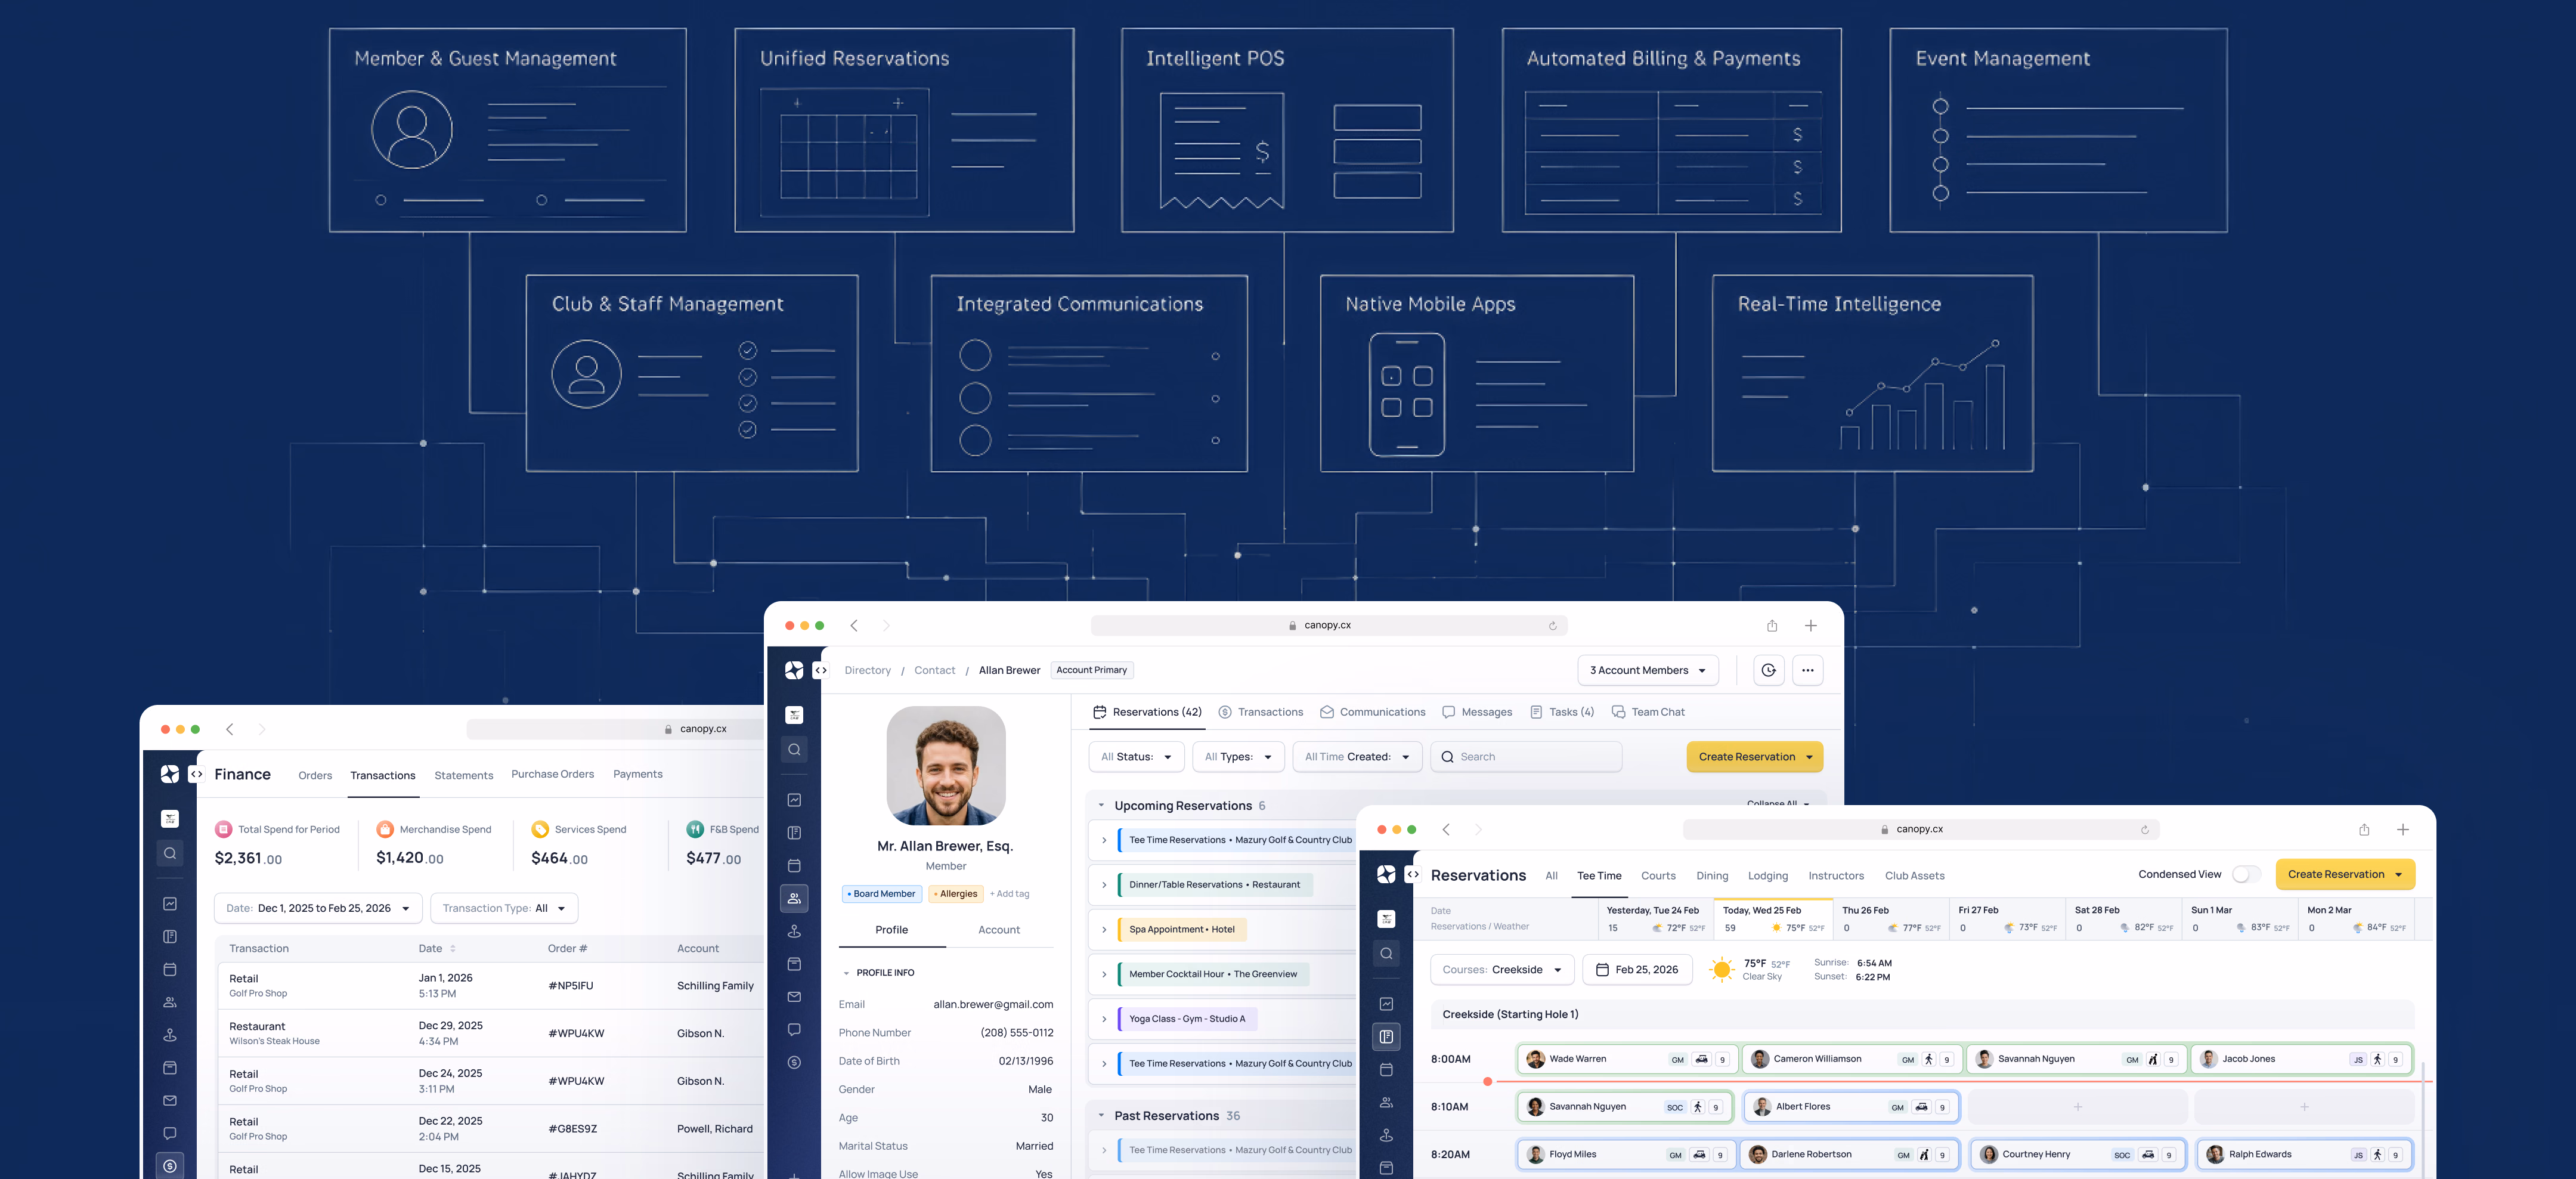
Task: Open search icon in the Reservations window sidebar
Action: pyautogui.click(x=1386, y=953)
